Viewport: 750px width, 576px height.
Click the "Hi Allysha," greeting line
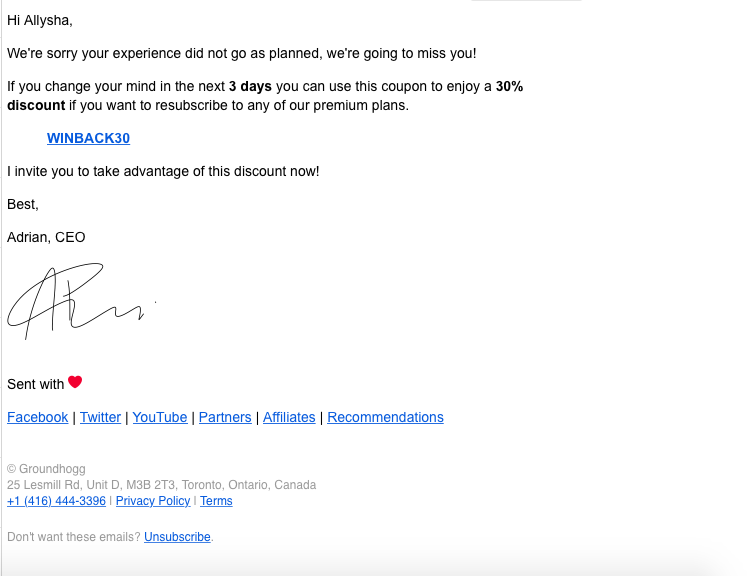40,21
